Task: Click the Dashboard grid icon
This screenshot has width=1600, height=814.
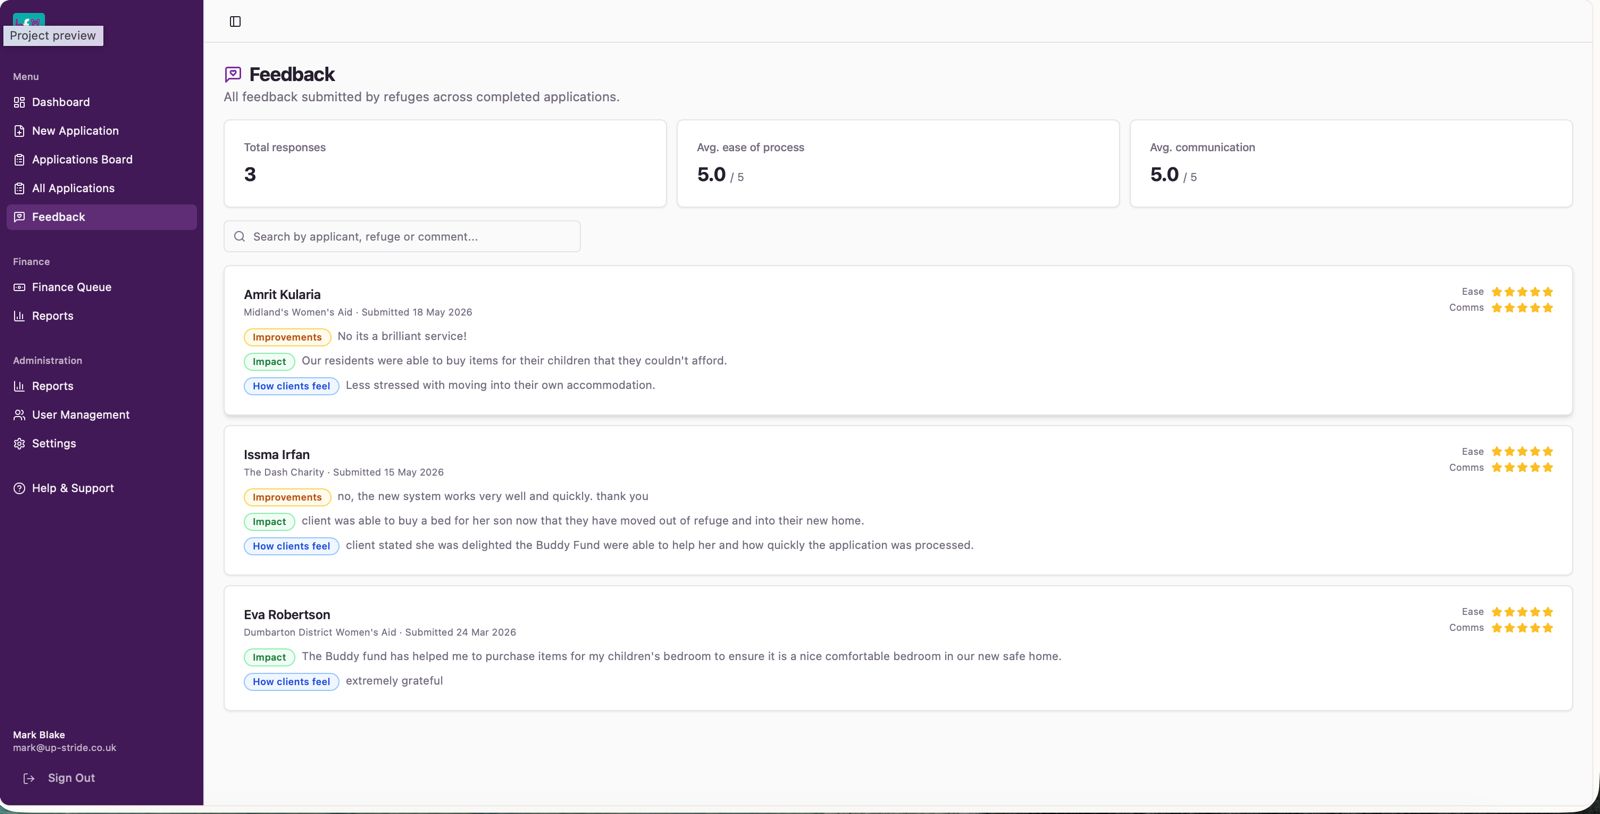Action: (x=19, y=102)
